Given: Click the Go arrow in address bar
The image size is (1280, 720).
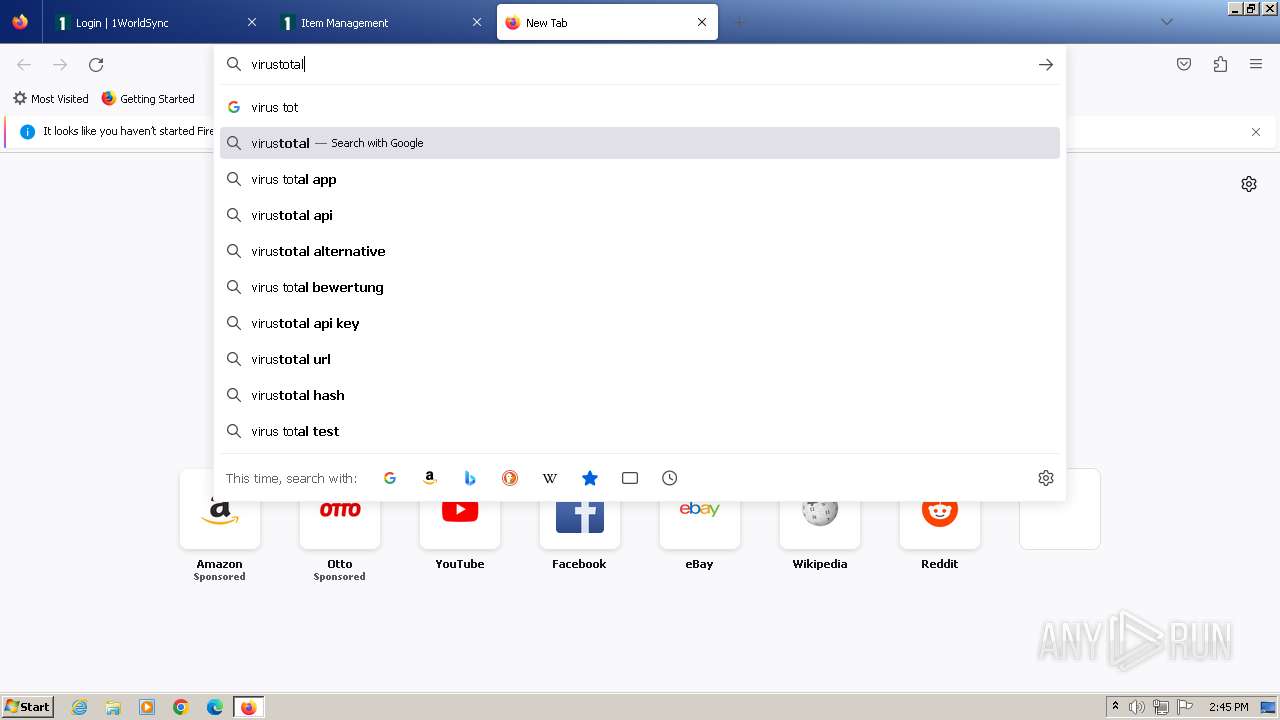Looking at the screenshot, I should [1046, 64].
